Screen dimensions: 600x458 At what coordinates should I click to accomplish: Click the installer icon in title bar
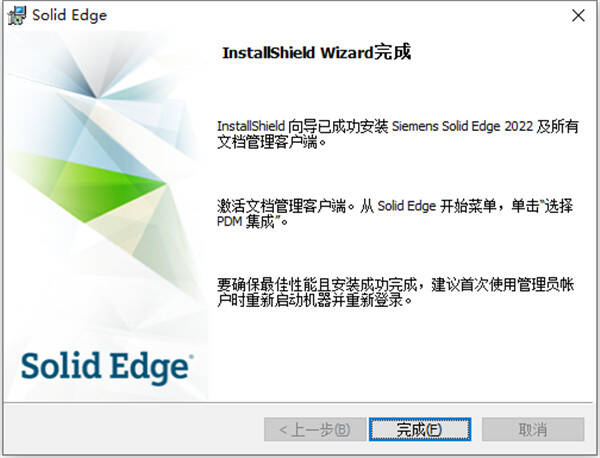pos(16,15)
